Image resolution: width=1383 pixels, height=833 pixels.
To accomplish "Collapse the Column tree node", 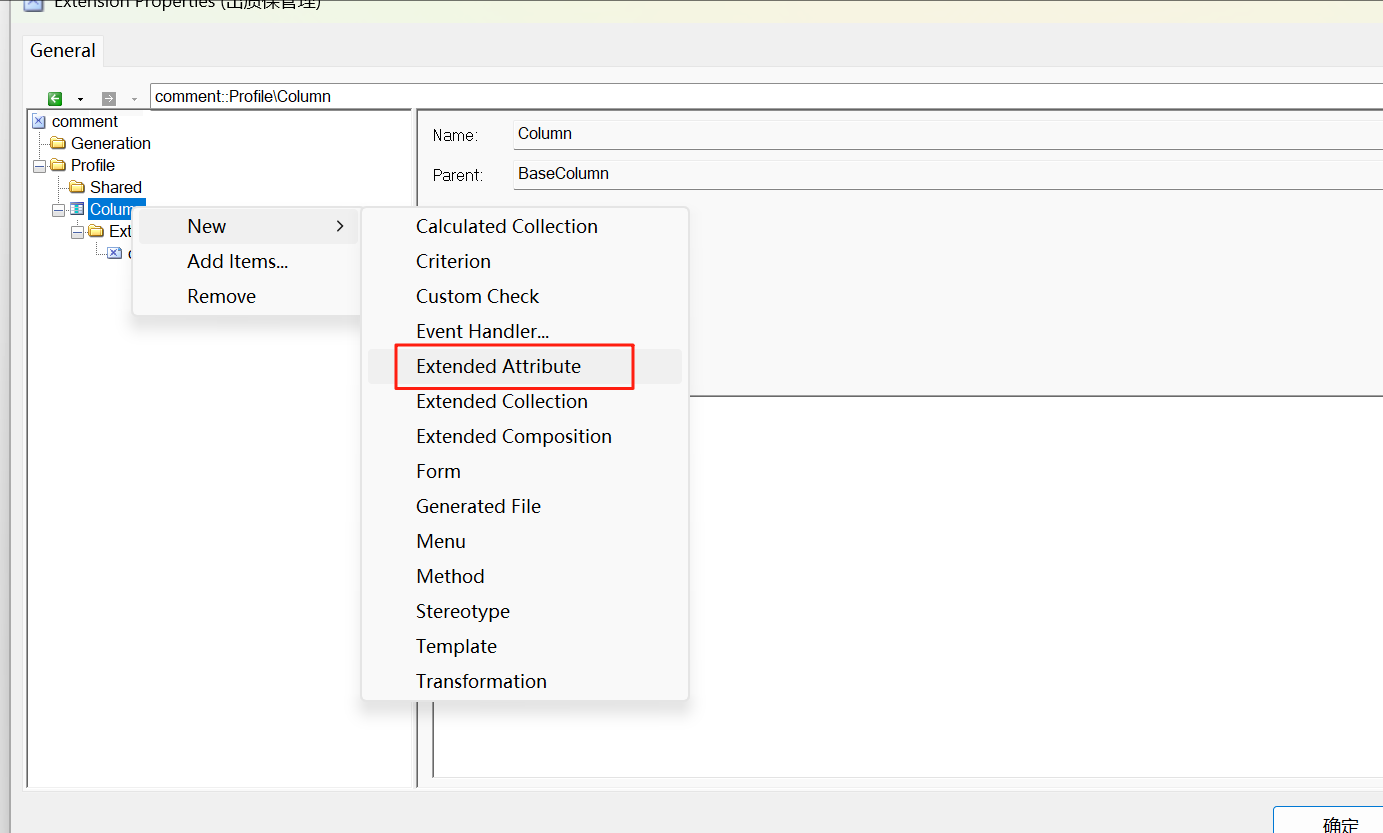I will click(x=58, y=209).
